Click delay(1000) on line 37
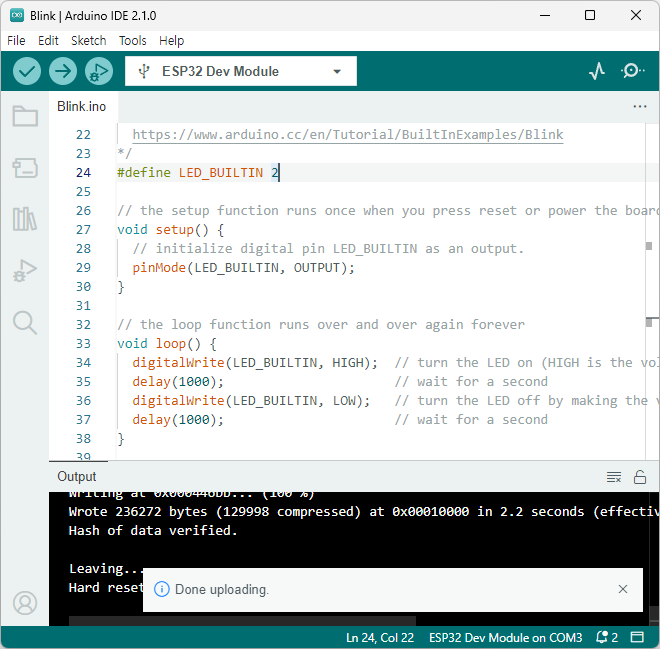This screenshot has width=660, height=649. pos(178,420)
